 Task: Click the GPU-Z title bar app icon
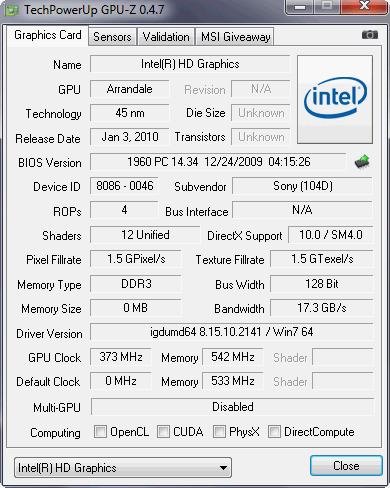(12, 10)
